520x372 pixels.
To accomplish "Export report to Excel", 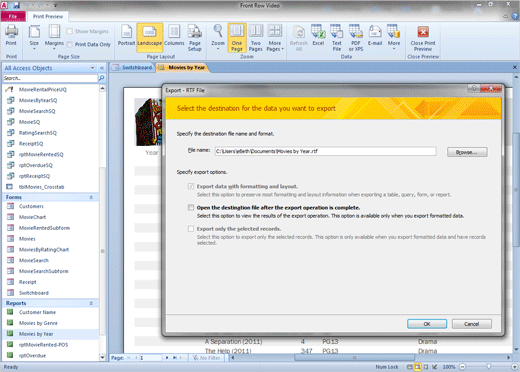I will coord(318,36).
